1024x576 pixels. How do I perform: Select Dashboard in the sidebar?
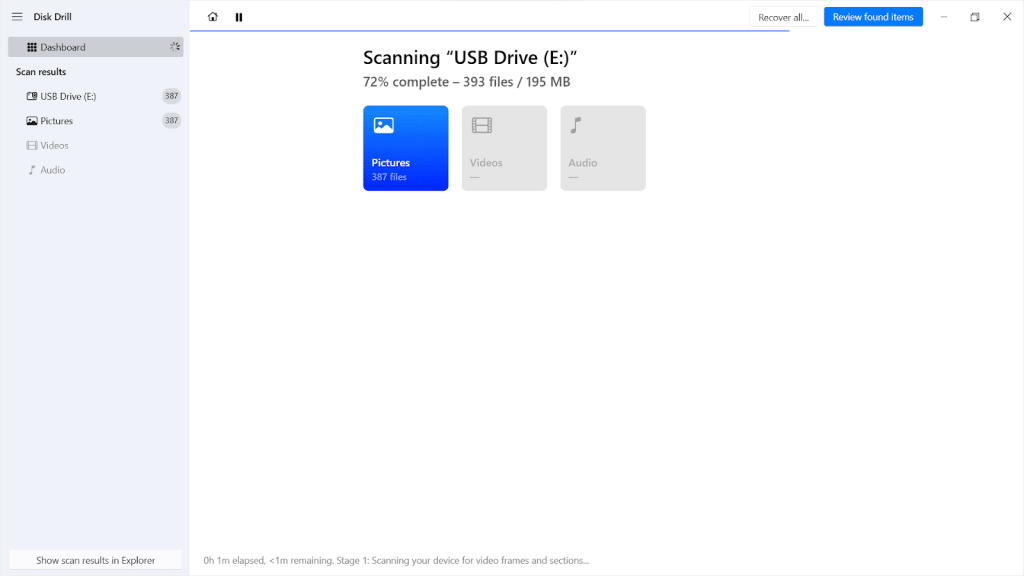tap(63, 47)
